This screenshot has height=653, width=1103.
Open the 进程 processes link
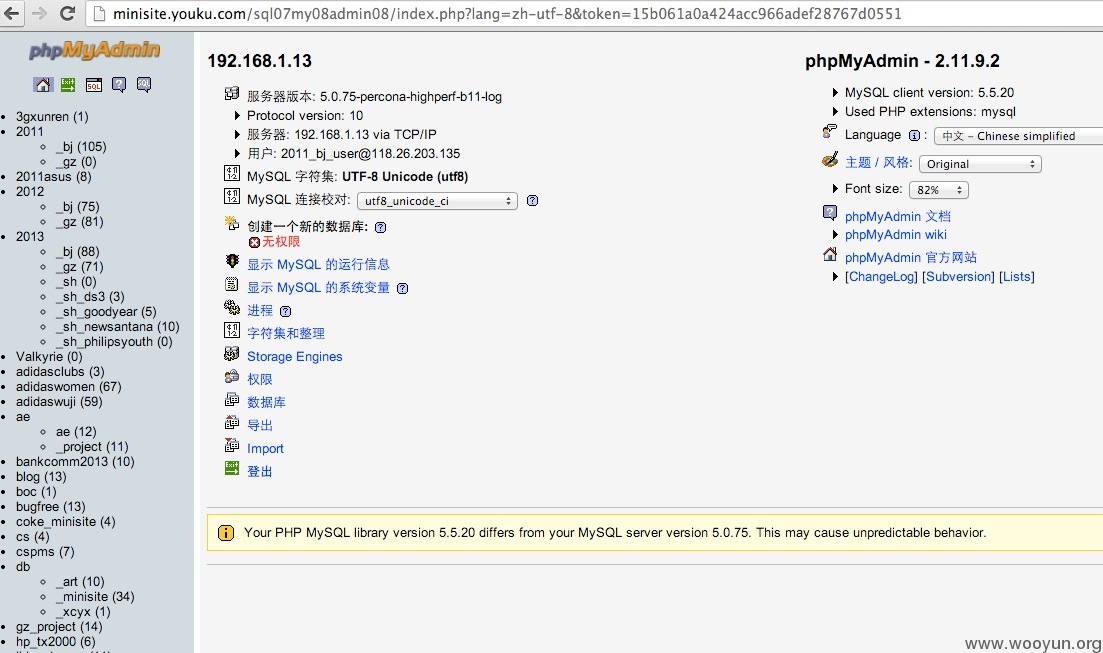(260, 310)
